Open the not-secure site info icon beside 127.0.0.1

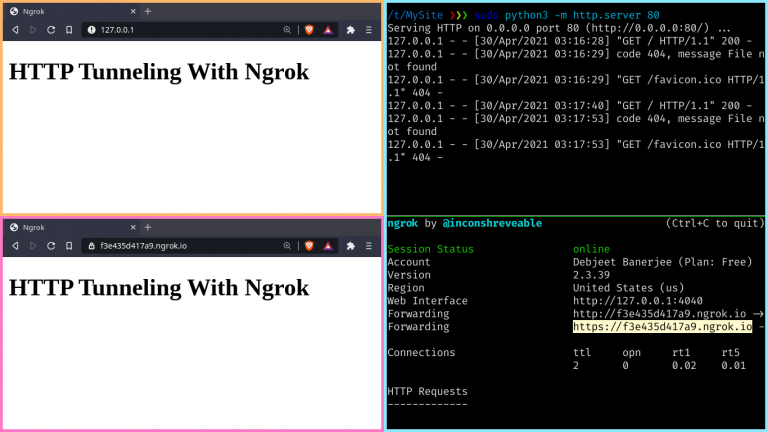(91, 30)
